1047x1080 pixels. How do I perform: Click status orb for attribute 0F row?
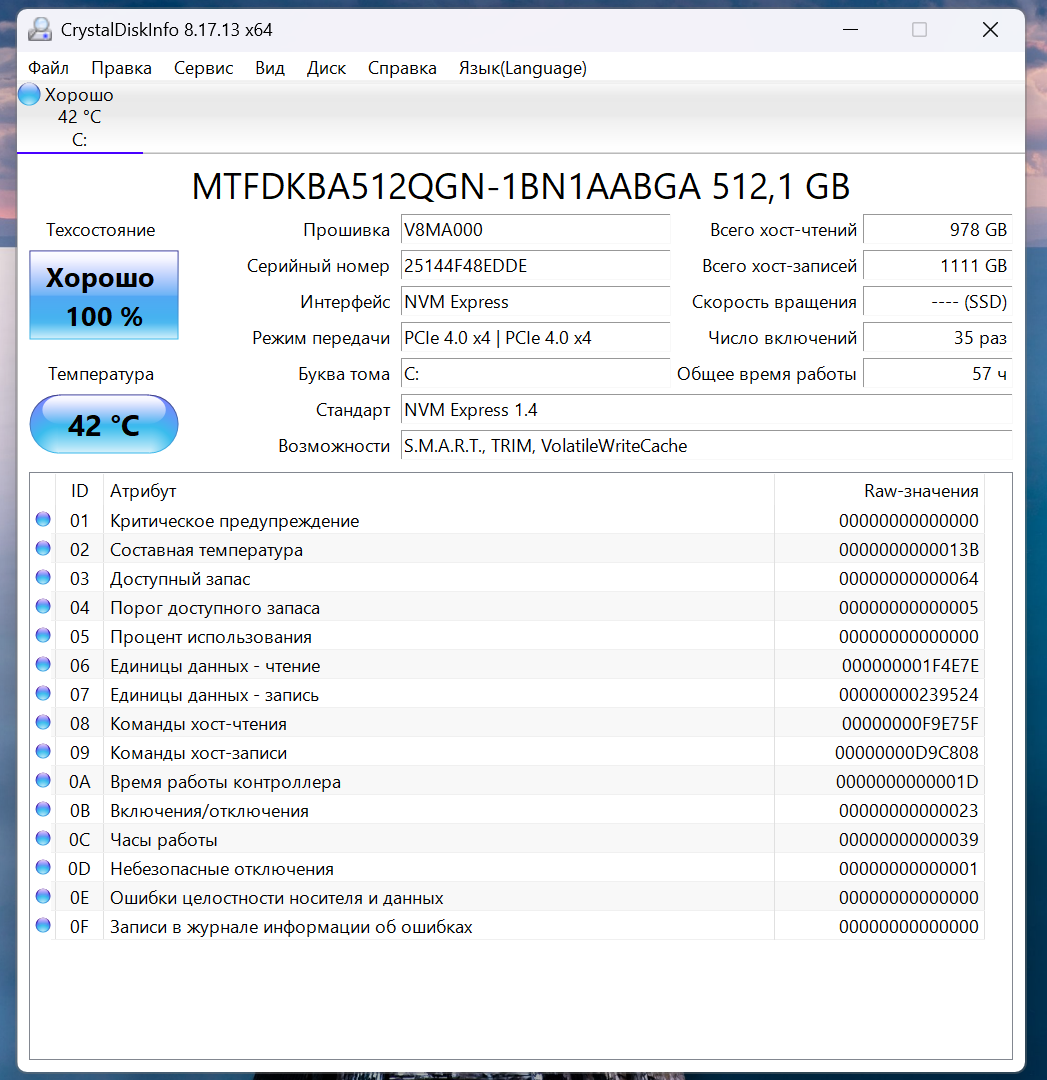(x=43, y=925)
